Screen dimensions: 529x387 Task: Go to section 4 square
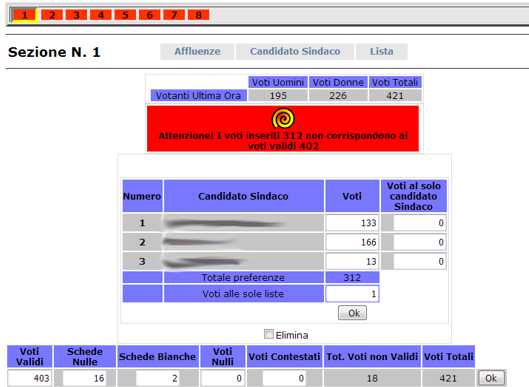pos(101,15)
